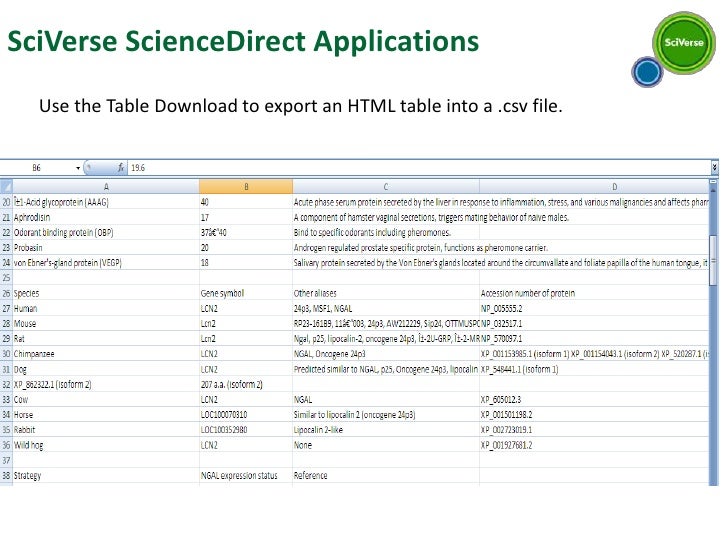
Task: Click the vertical scrollbar thumb
Action: point(714,260)
